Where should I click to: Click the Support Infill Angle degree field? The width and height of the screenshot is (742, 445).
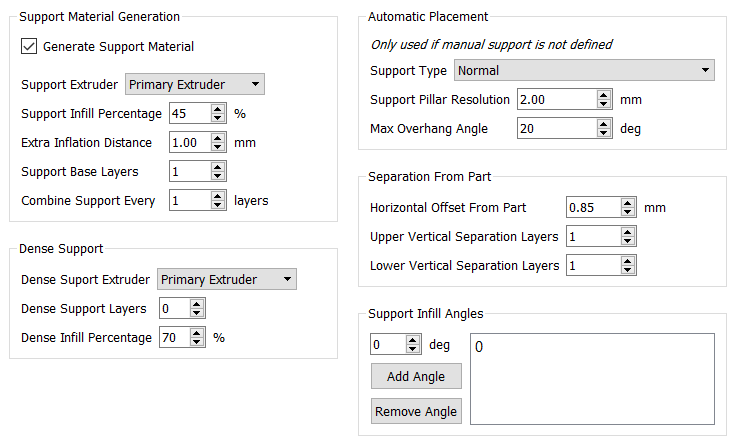pyautogui.click(x=387, y=345)
